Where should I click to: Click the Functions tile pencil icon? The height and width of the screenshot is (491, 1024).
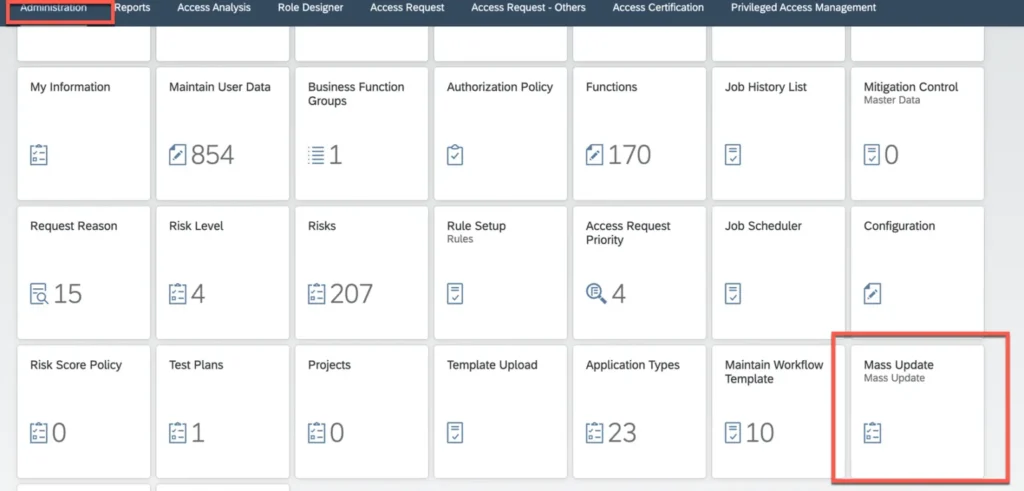tap(595, 155)
